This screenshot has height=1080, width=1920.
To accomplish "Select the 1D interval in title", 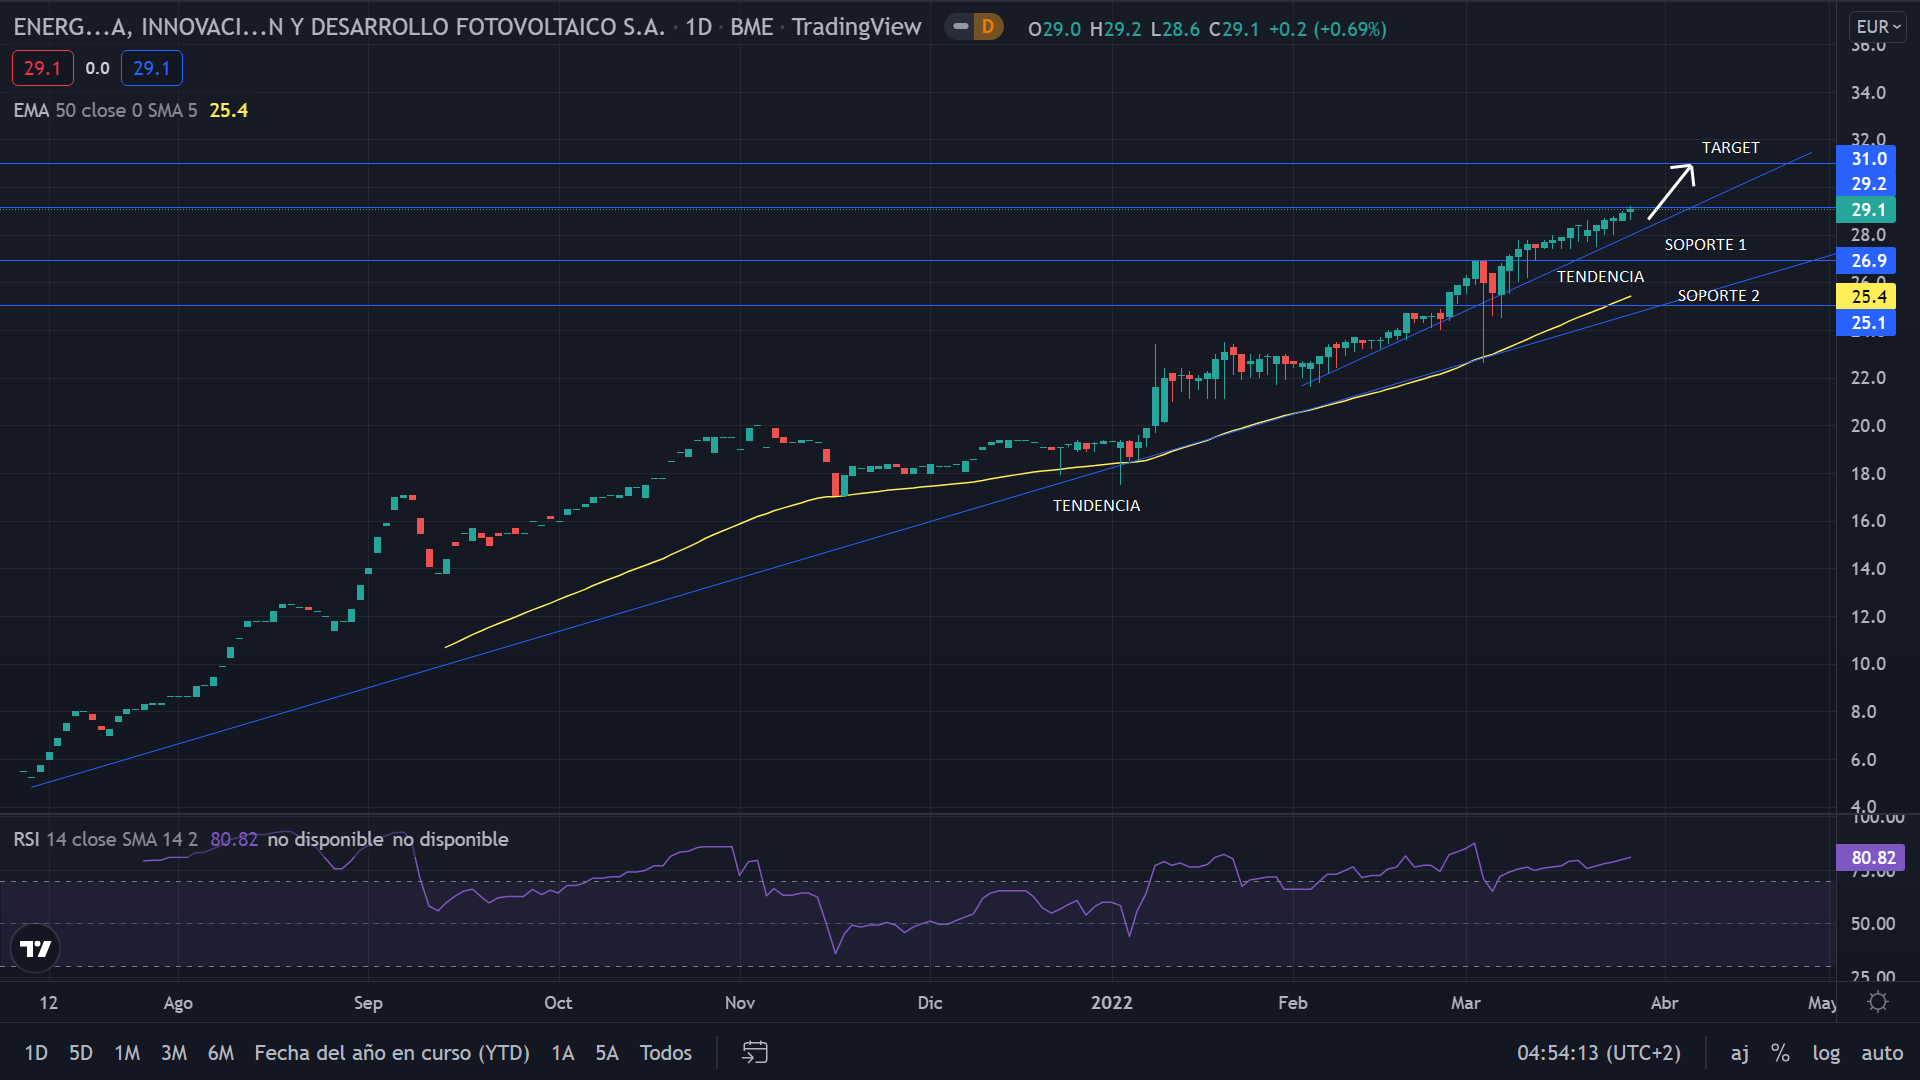I will pyautogui.click(x=698, y=28).
